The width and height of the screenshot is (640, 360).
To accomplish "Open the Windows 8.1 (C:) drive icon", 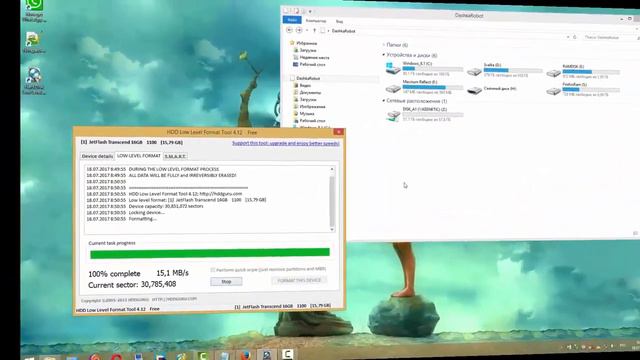I will (x=393, y=68).
